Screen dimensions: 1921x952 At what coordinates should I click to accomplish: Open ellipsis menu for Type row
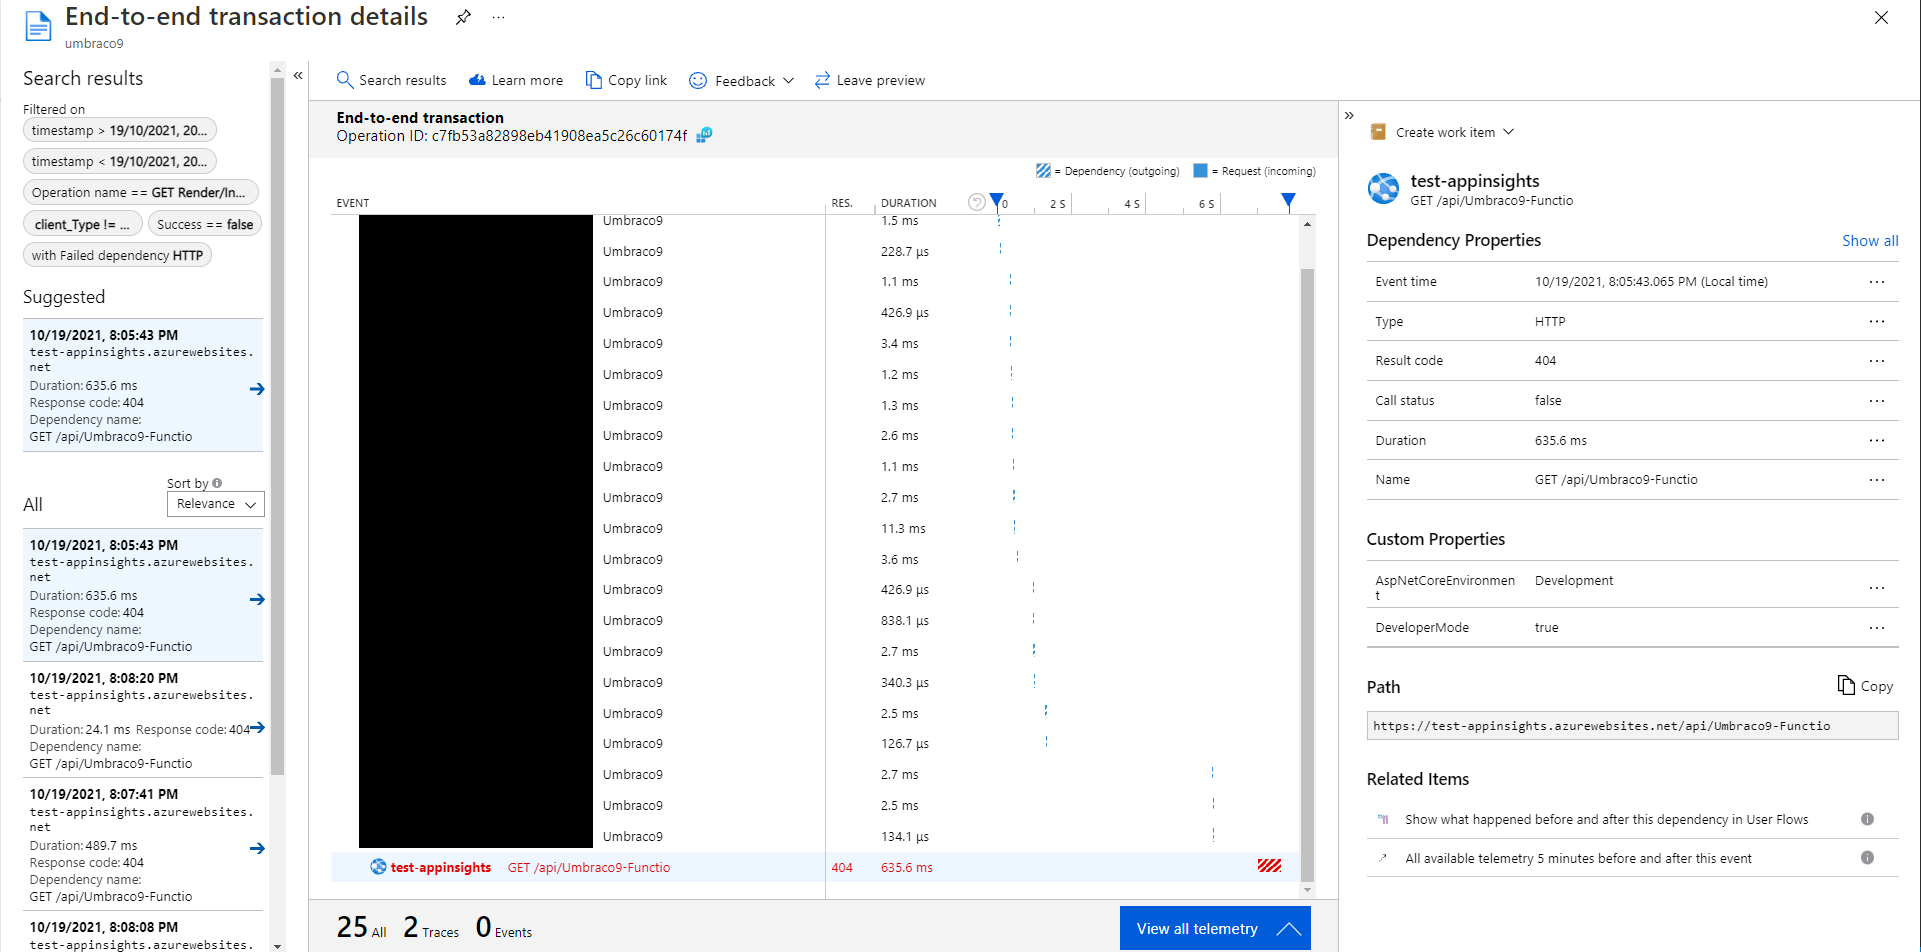click(x=1876, y=322)
